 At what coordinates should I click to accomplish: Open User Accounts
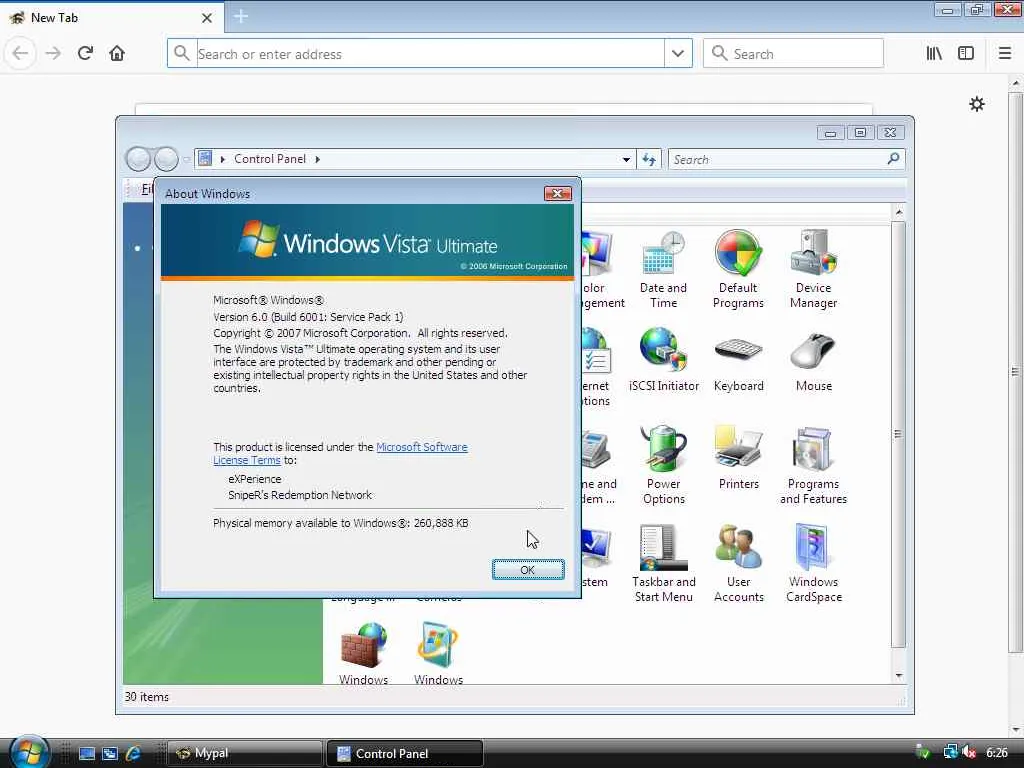pos(739,563)
